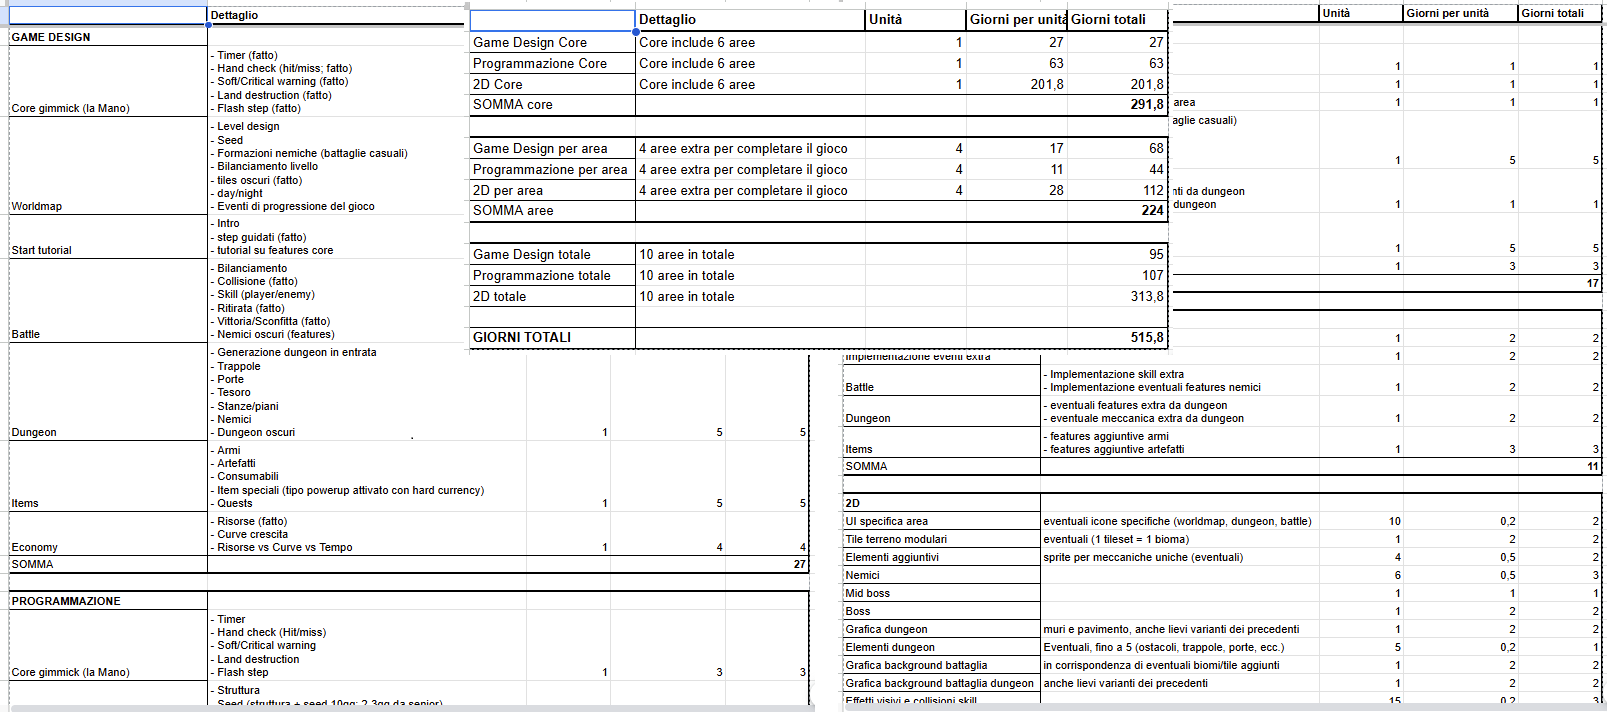Click the UI specifica area cell
The width and height of the screenshot is (1612, 712).
pyautogui.click(x=941, y=521)
